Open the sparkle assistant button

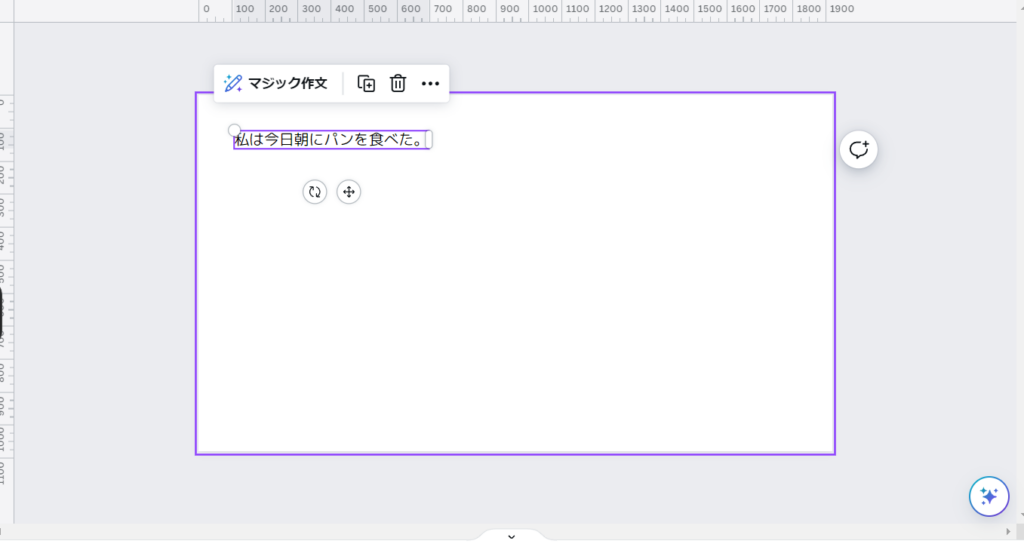(988, 496)
